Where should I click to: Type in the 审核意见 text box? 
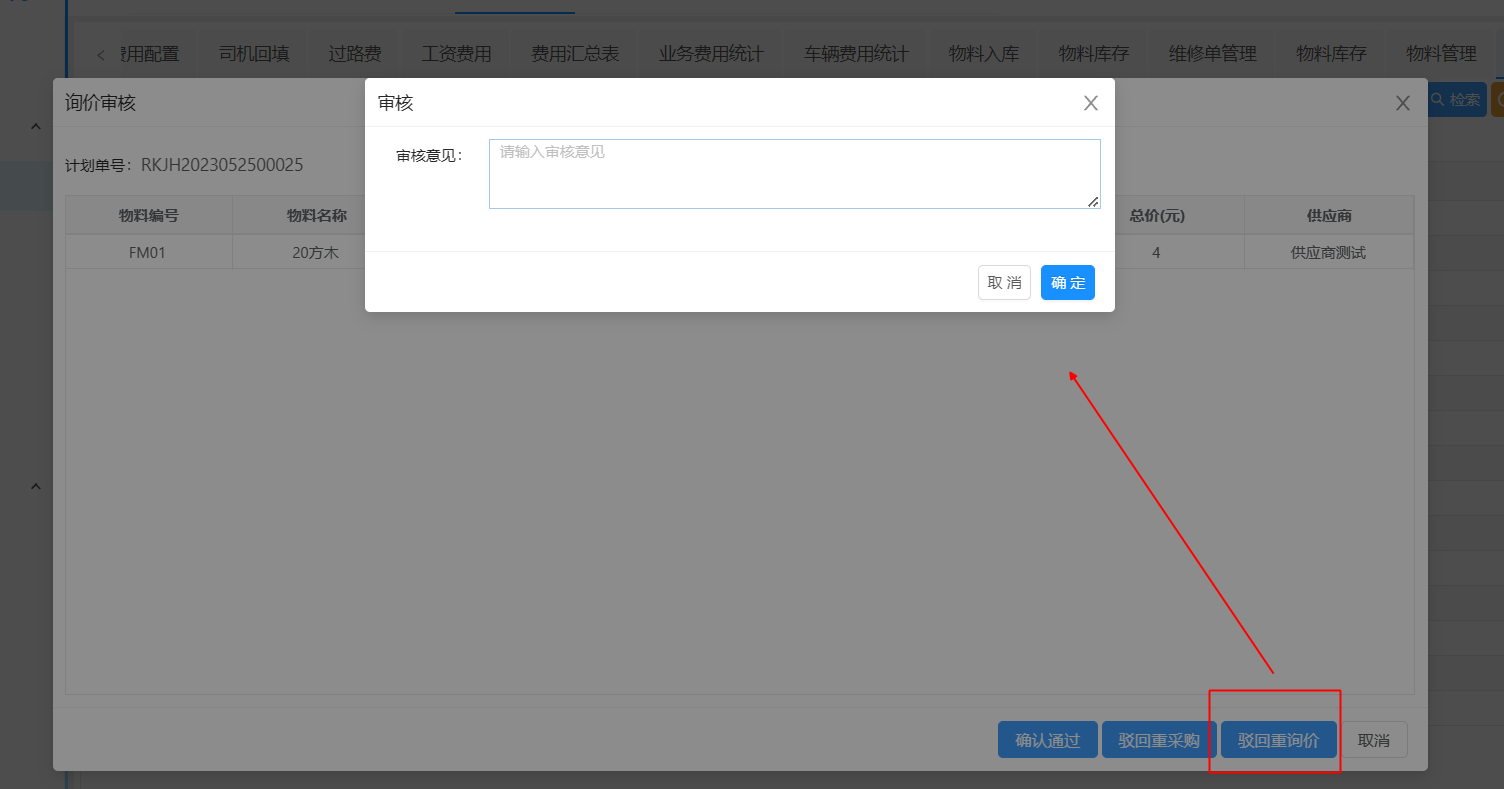tap(794, 174)
